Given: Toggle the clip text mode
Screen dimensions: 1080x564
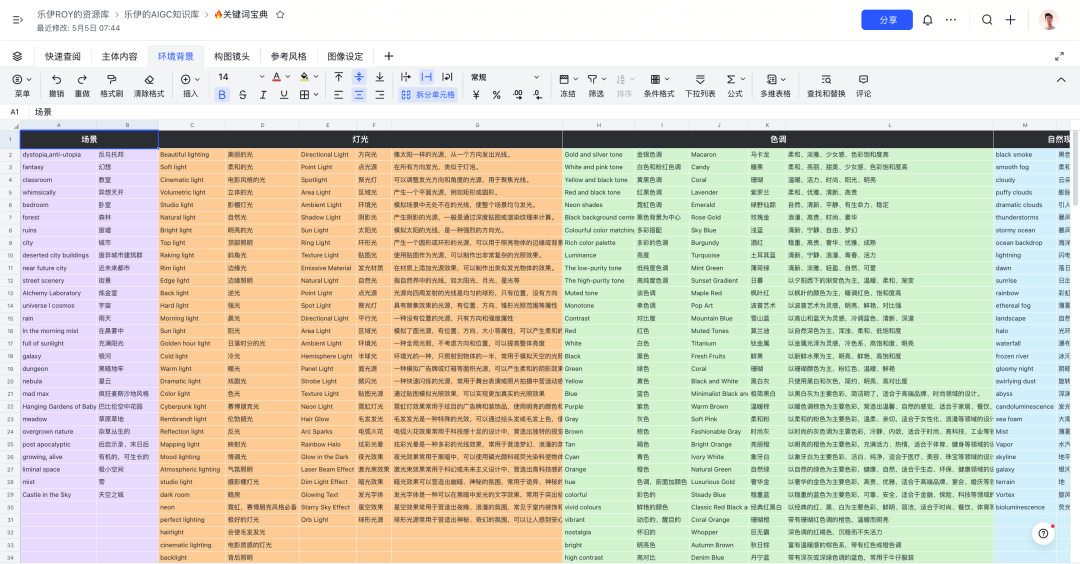Looking at the screenshot, I should pyautogui.click(x=426, y=77).
